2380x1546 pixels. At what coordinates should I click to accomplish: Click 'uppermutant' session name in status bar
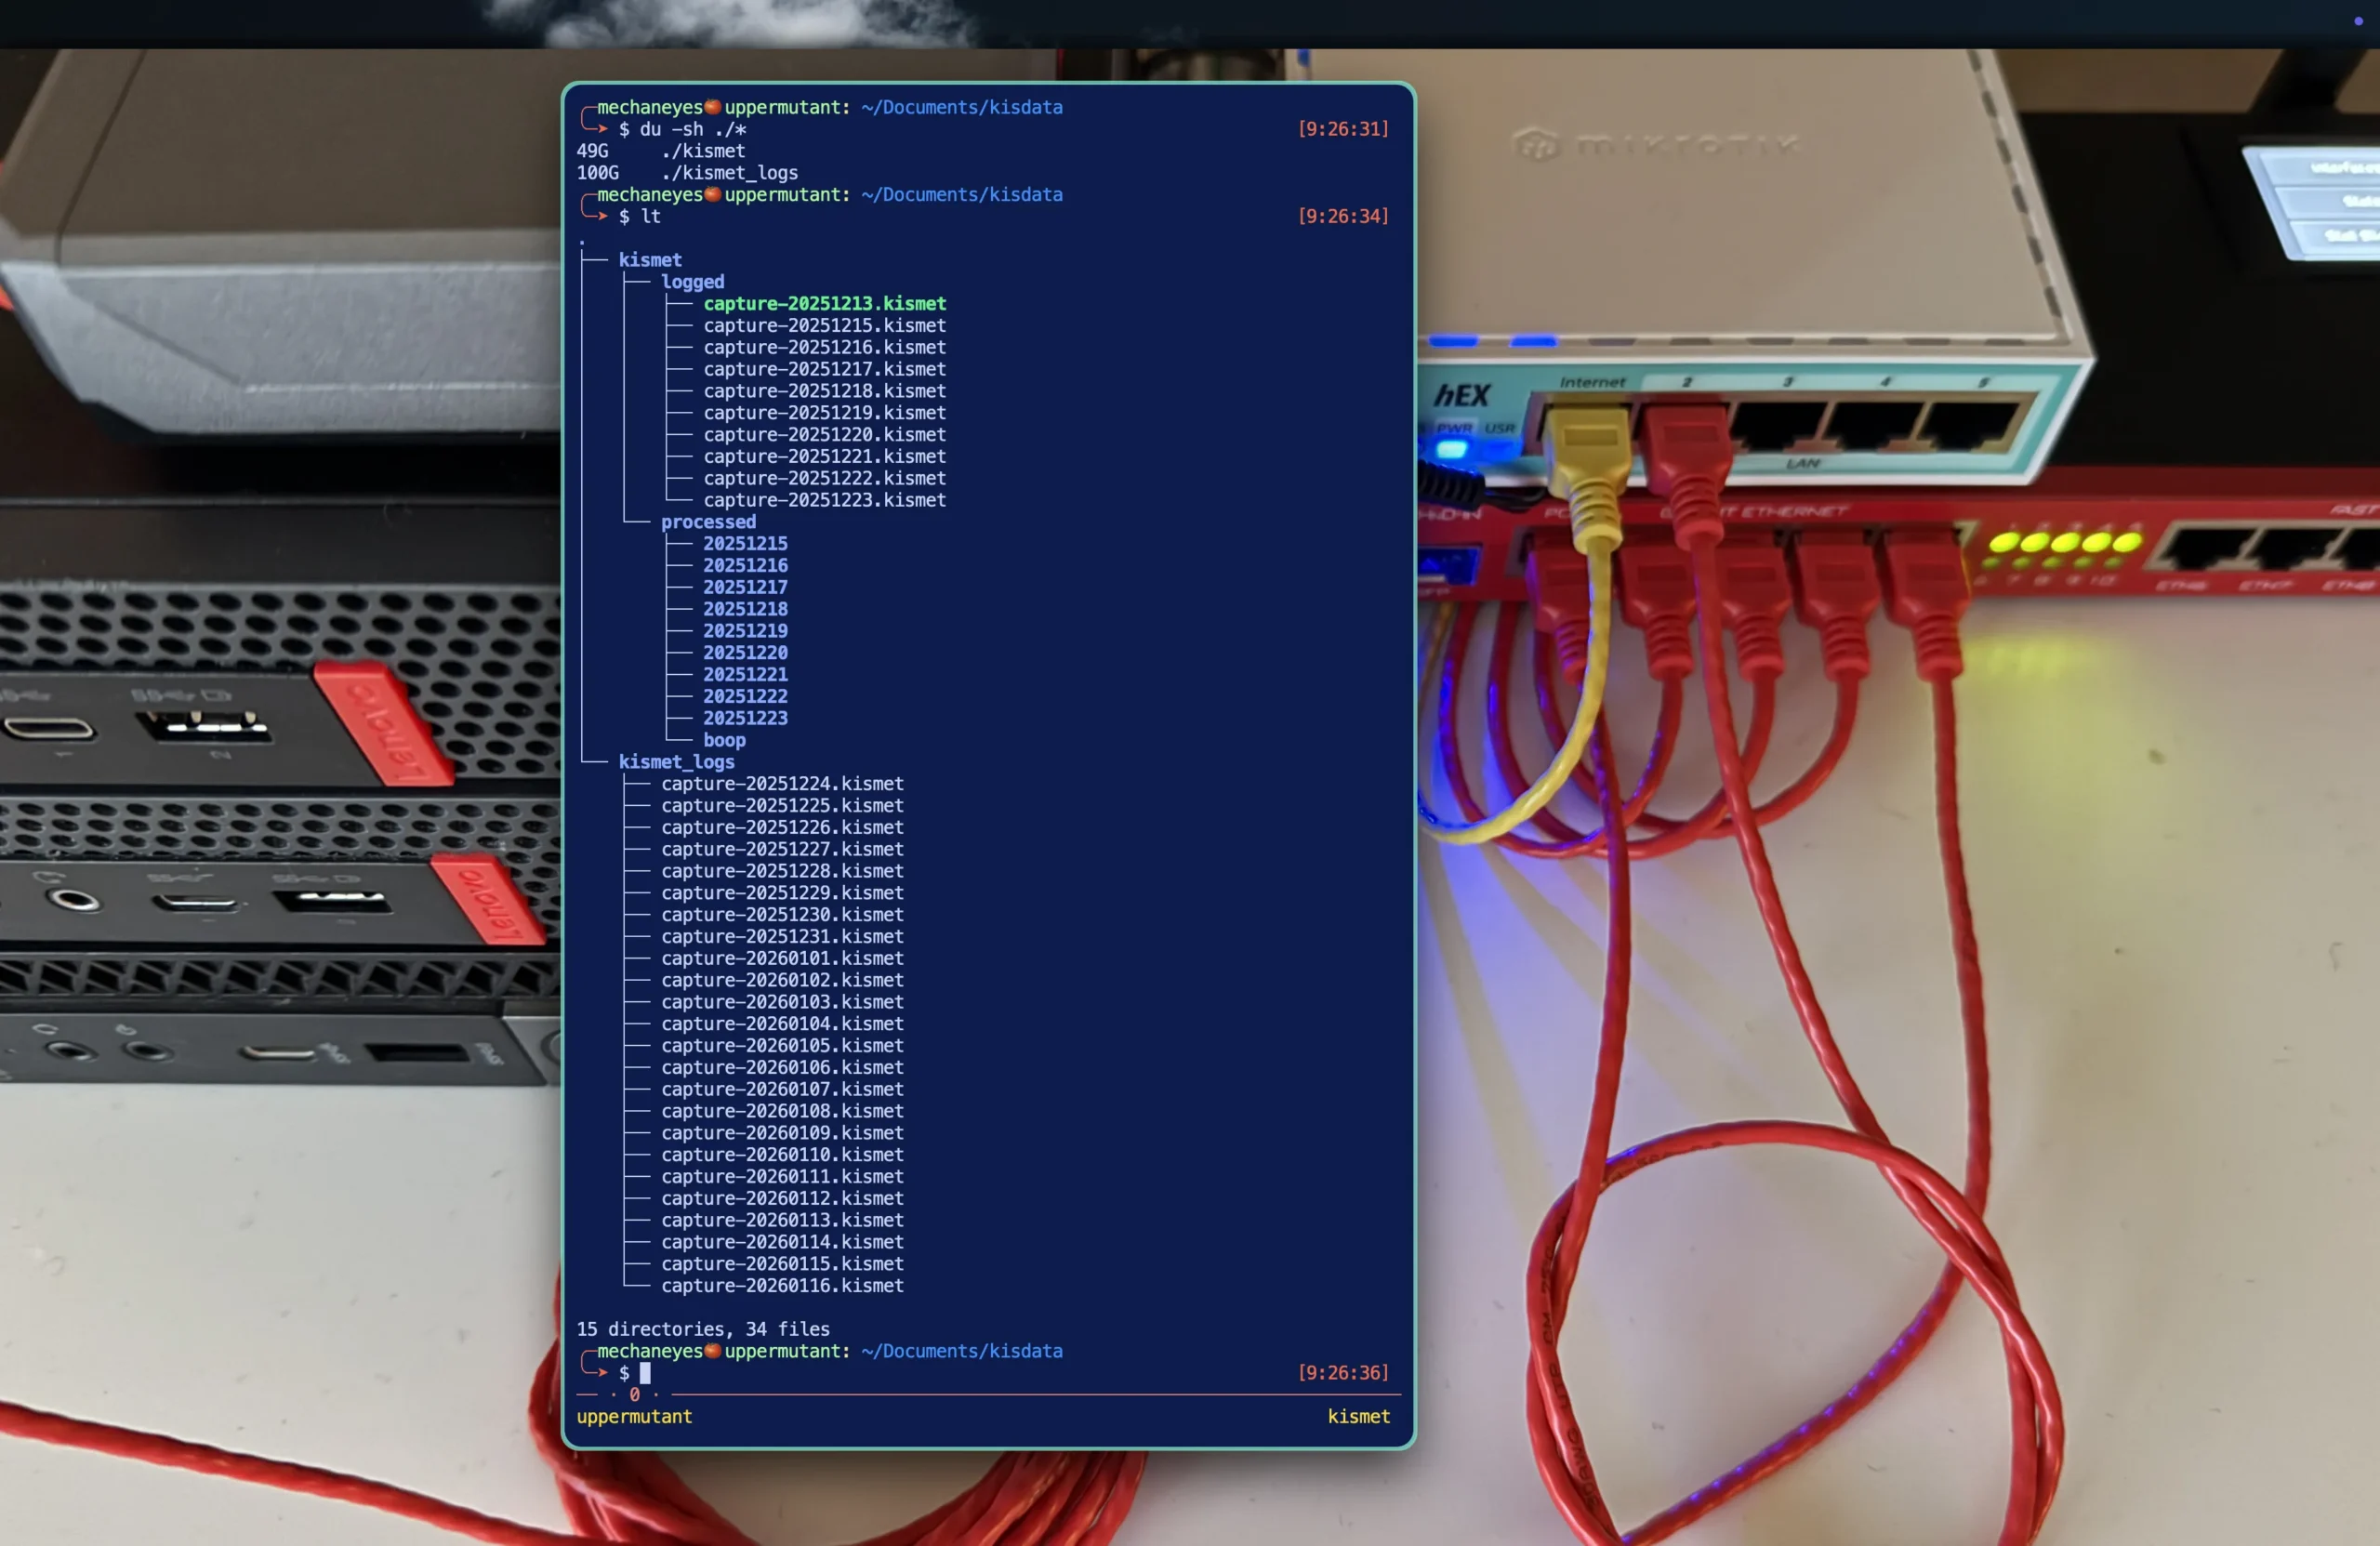[634, 1416]
